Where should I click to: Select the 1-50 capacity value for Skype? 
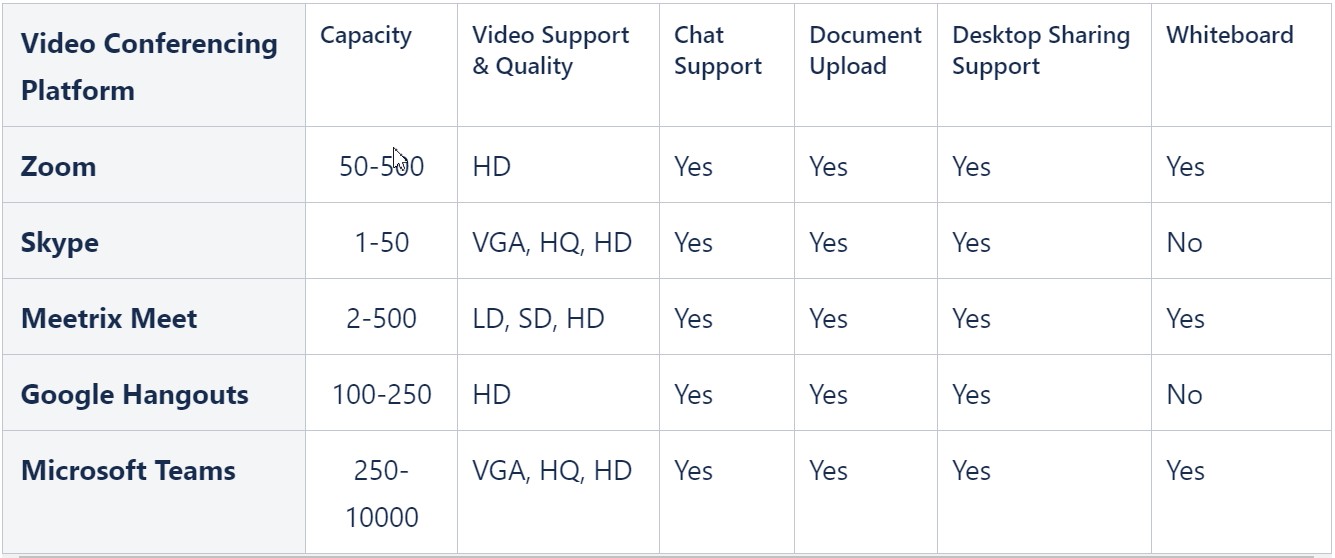coord(382,243)
